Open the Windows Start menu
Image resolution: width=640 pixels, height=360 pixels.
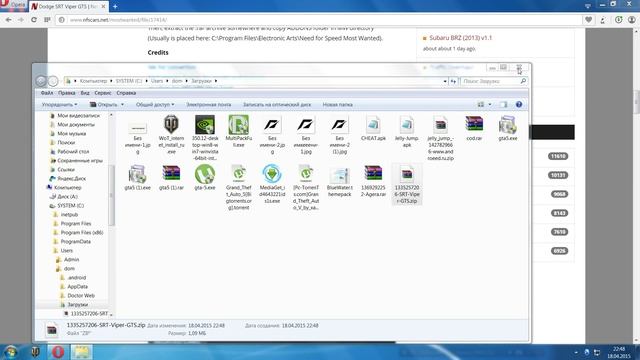[x=11, y=351]
